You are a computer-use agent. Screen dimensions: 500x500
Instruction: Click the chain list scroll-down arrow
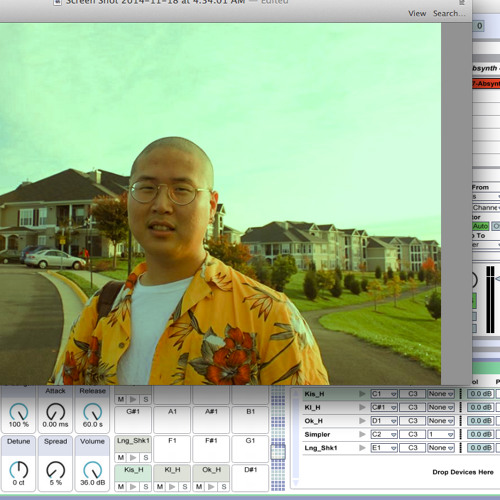tap(295, 483)
